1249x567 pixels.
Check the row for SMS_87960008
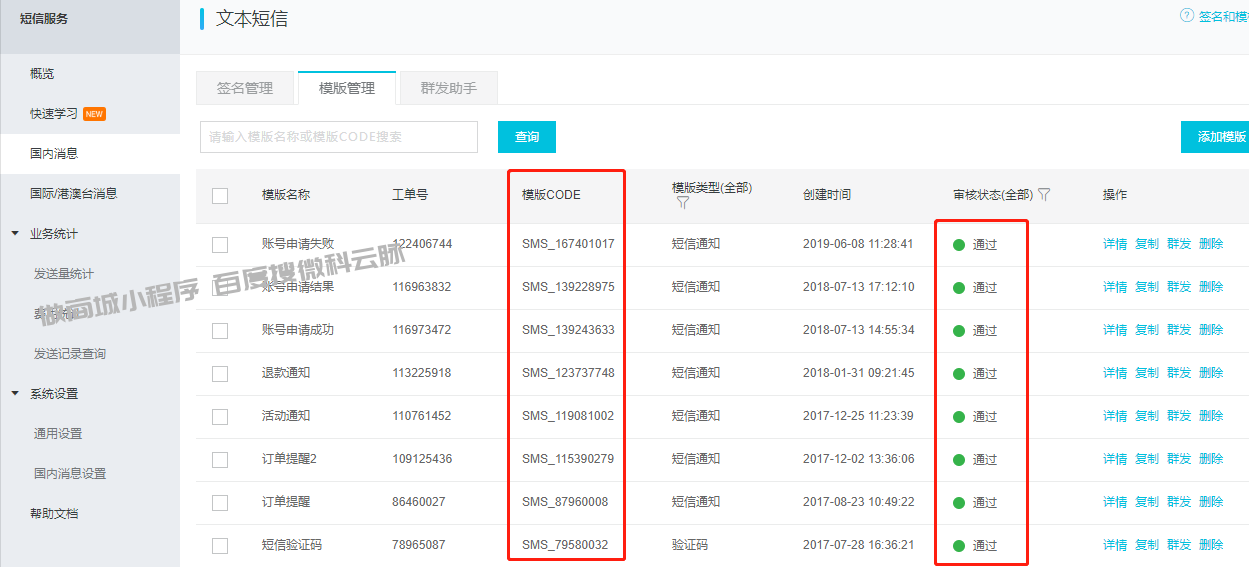coord(220,502)
